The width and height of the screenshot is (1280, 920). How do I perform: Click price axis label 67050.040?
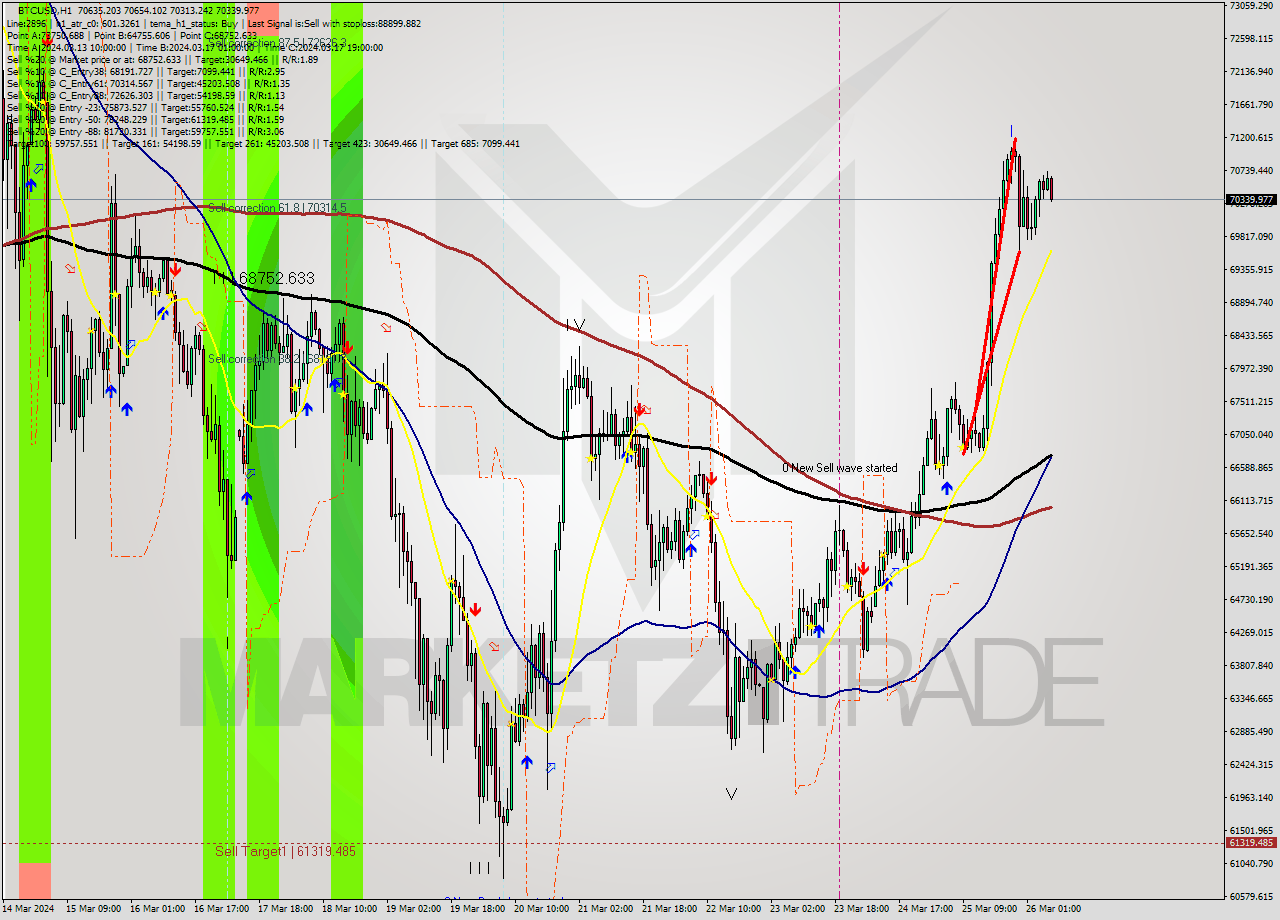point(1250,435)
